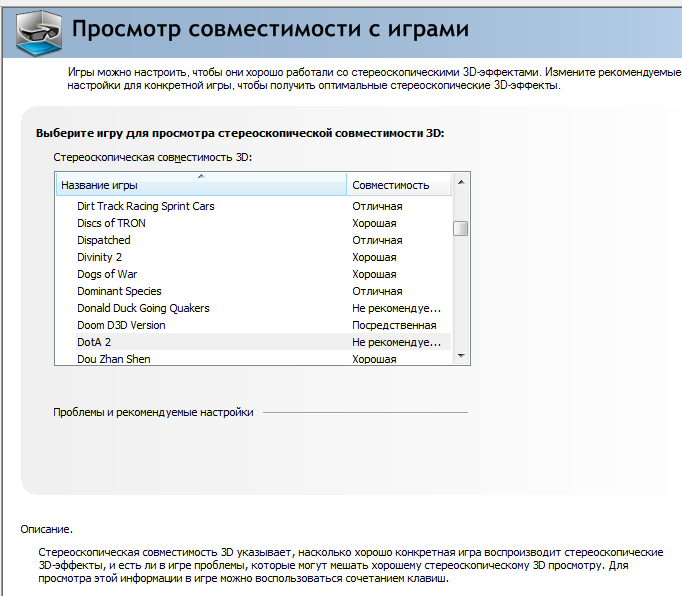Click sort arrow indicator above 'Название игры'
This screenshot has height=596, width=682.
tap(201, 176)
